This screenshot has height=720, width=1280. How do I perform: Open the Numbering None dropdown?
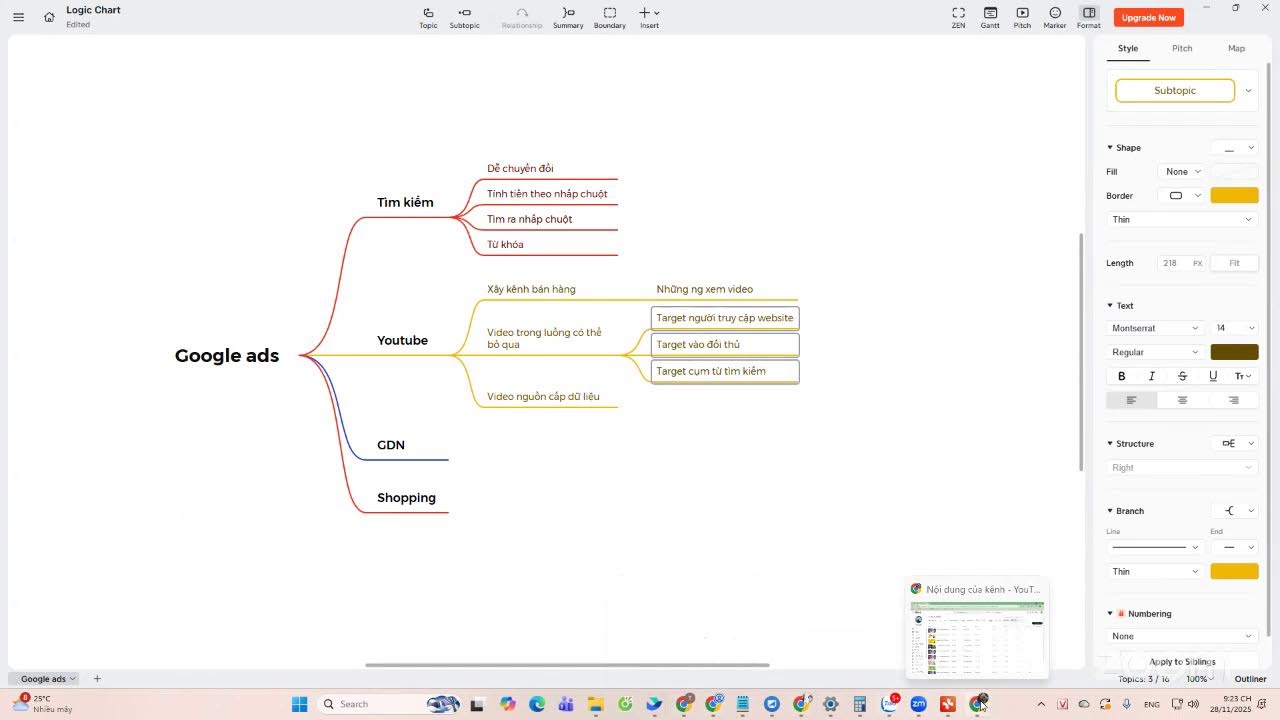(x=1182, y=636)
